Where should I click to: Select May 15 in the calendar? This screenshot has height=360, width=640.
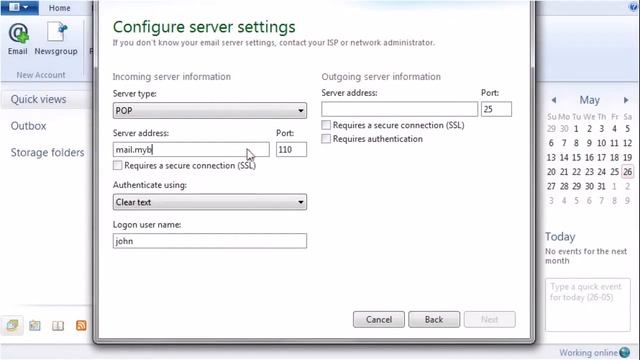pos(576,158)
